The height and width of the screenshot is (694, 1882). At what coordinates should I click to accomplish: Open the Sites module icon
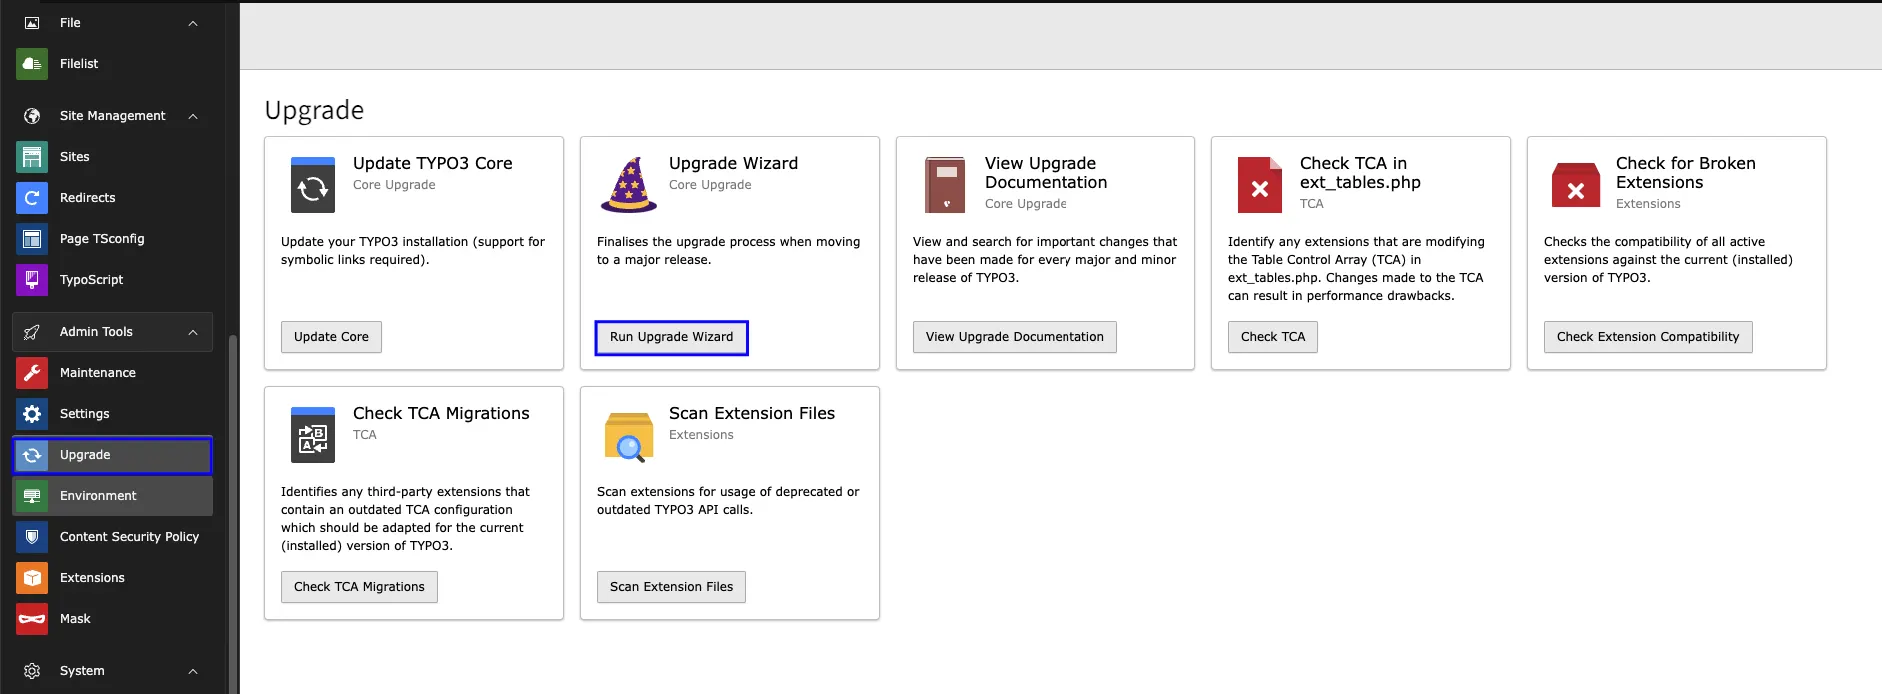click(32, 157)
